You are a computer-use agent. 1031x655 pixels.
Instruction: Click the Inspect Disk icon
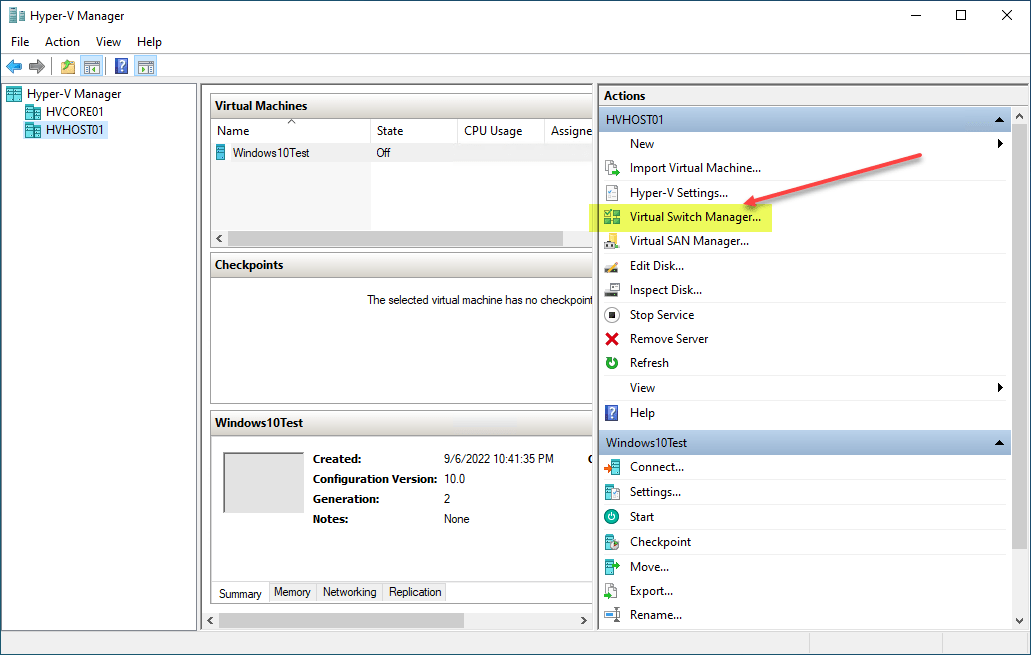pos(611,290)
